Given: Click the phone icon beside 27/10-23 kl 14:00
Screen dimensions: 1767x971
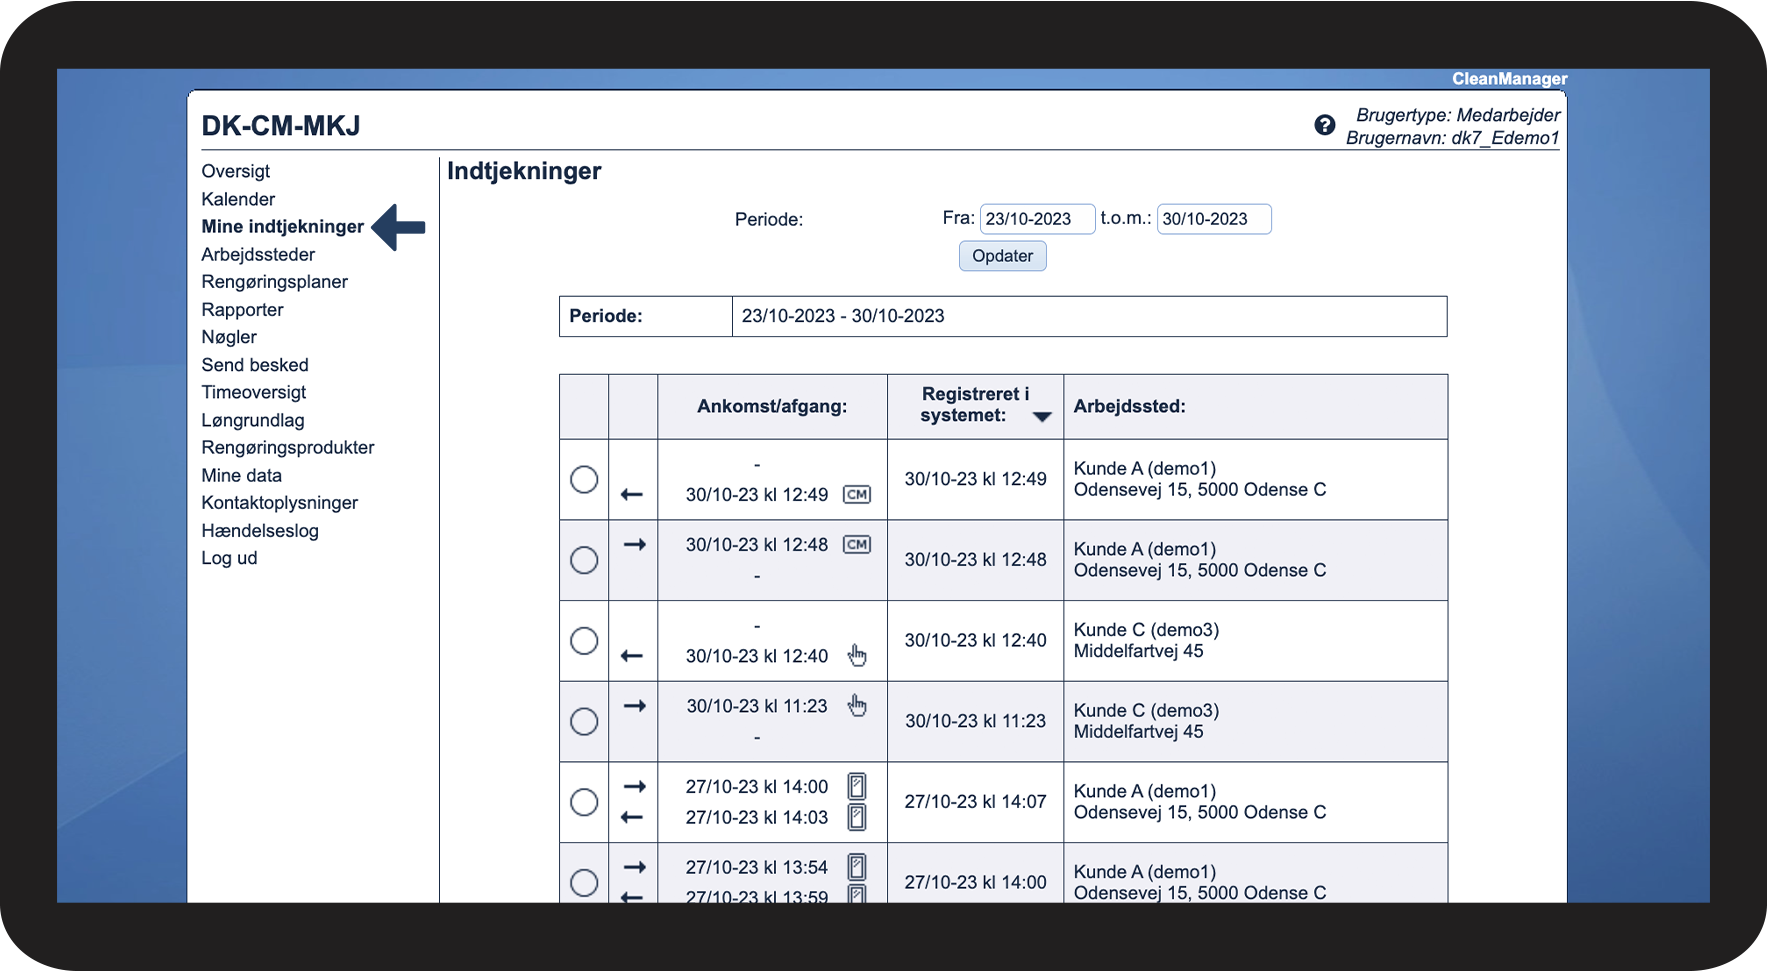Looking at the screenshot, I should 857,787.
